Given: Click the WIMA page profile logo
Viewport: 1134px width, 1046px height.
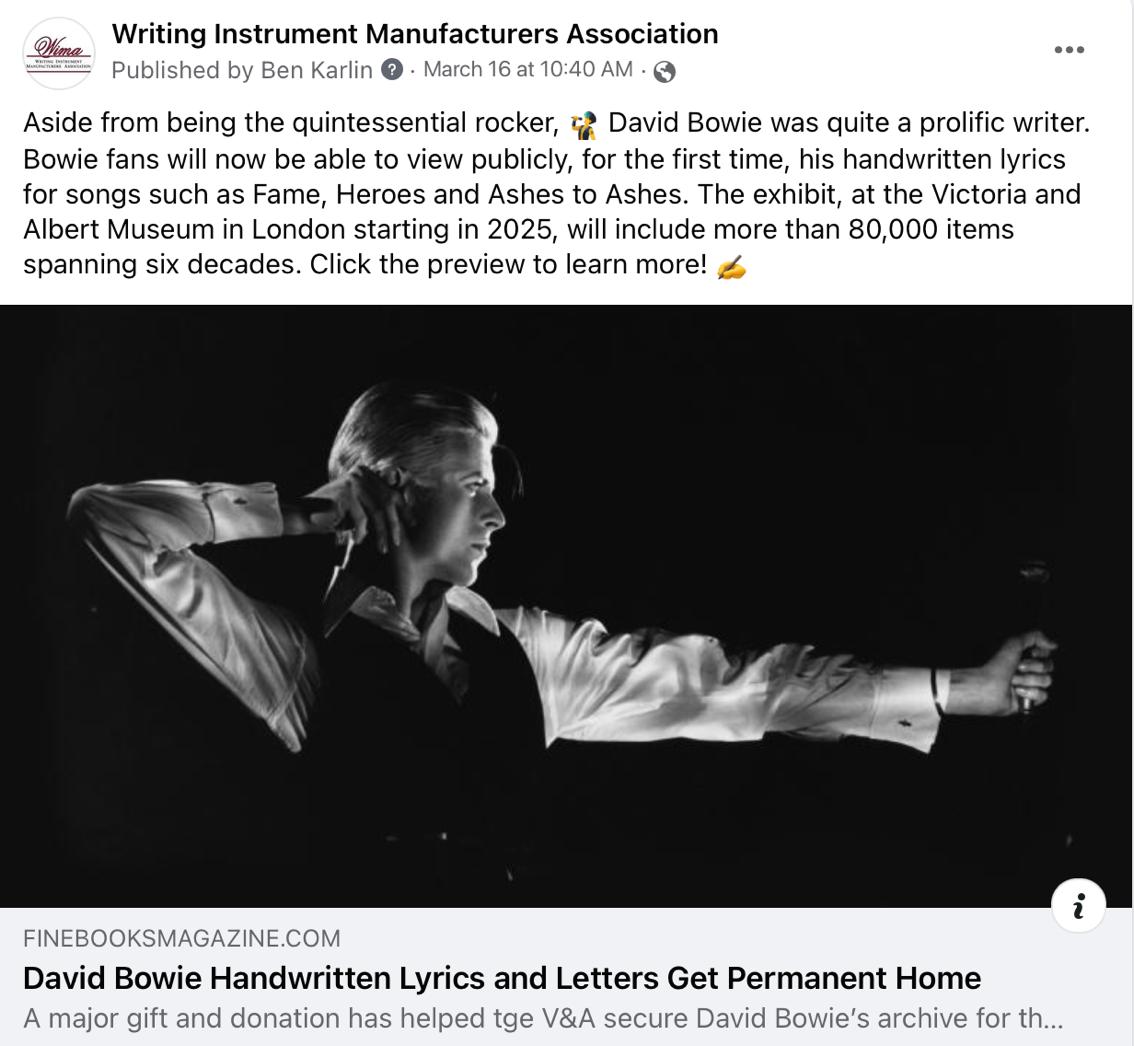Looking at the screenshot, I should pos(59,53).
